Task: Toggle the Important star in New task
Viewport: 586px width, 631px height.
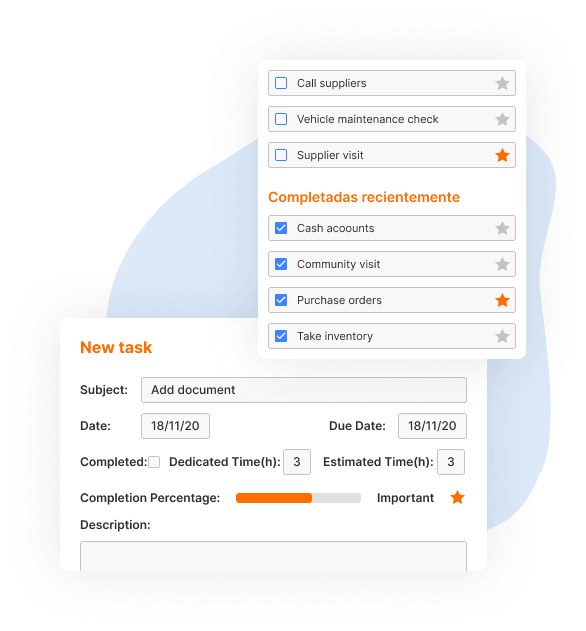Action: 457,497
